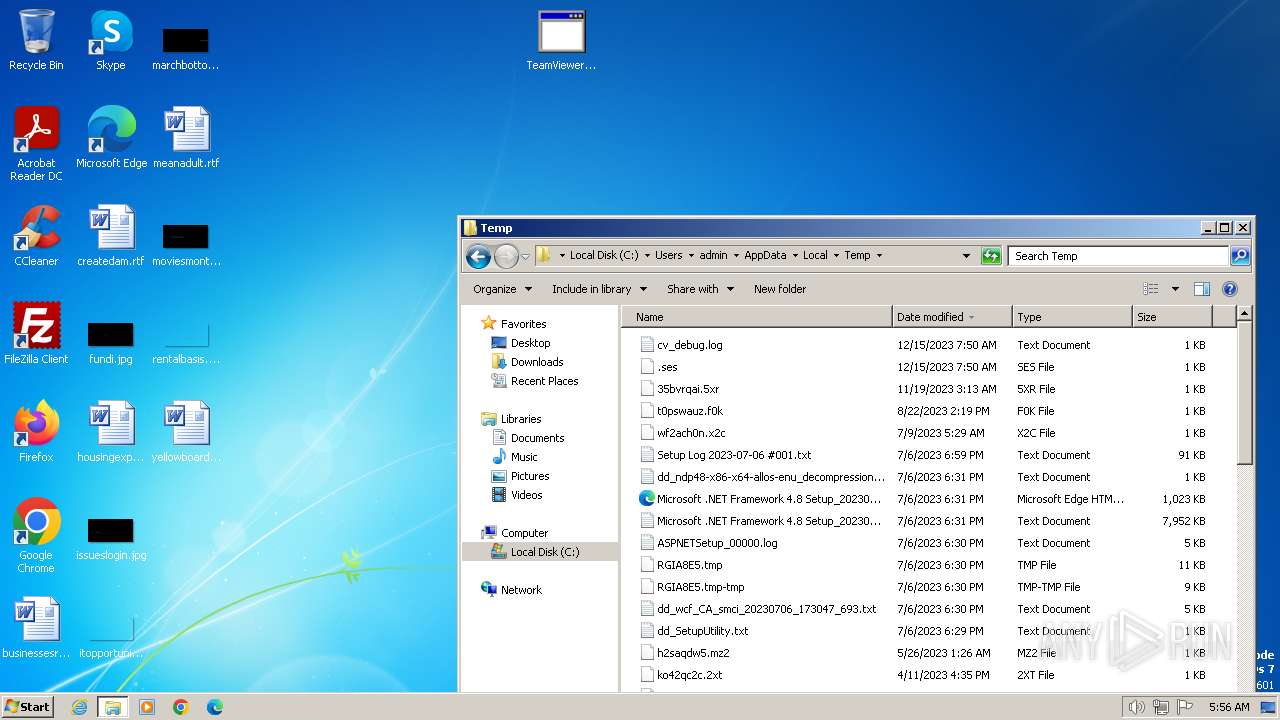
Task: Click the taskbar clock showing 5:56 AM
Action: tap(1229, 707)
